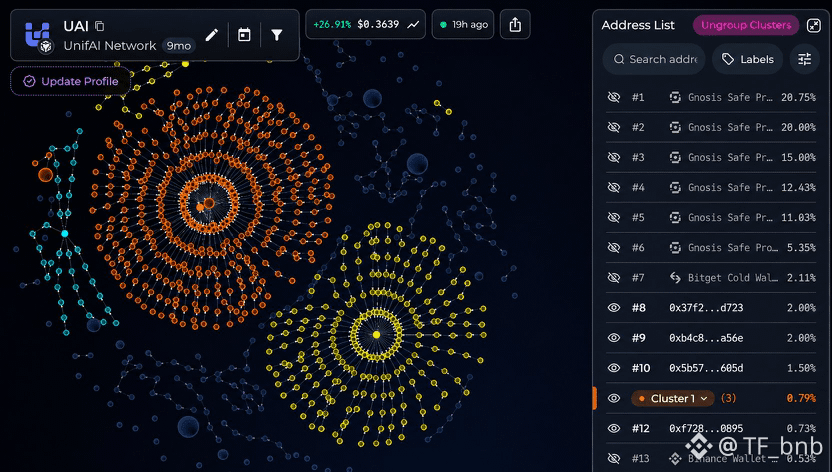
Task: Show hidden address #3
Action: 614,158
